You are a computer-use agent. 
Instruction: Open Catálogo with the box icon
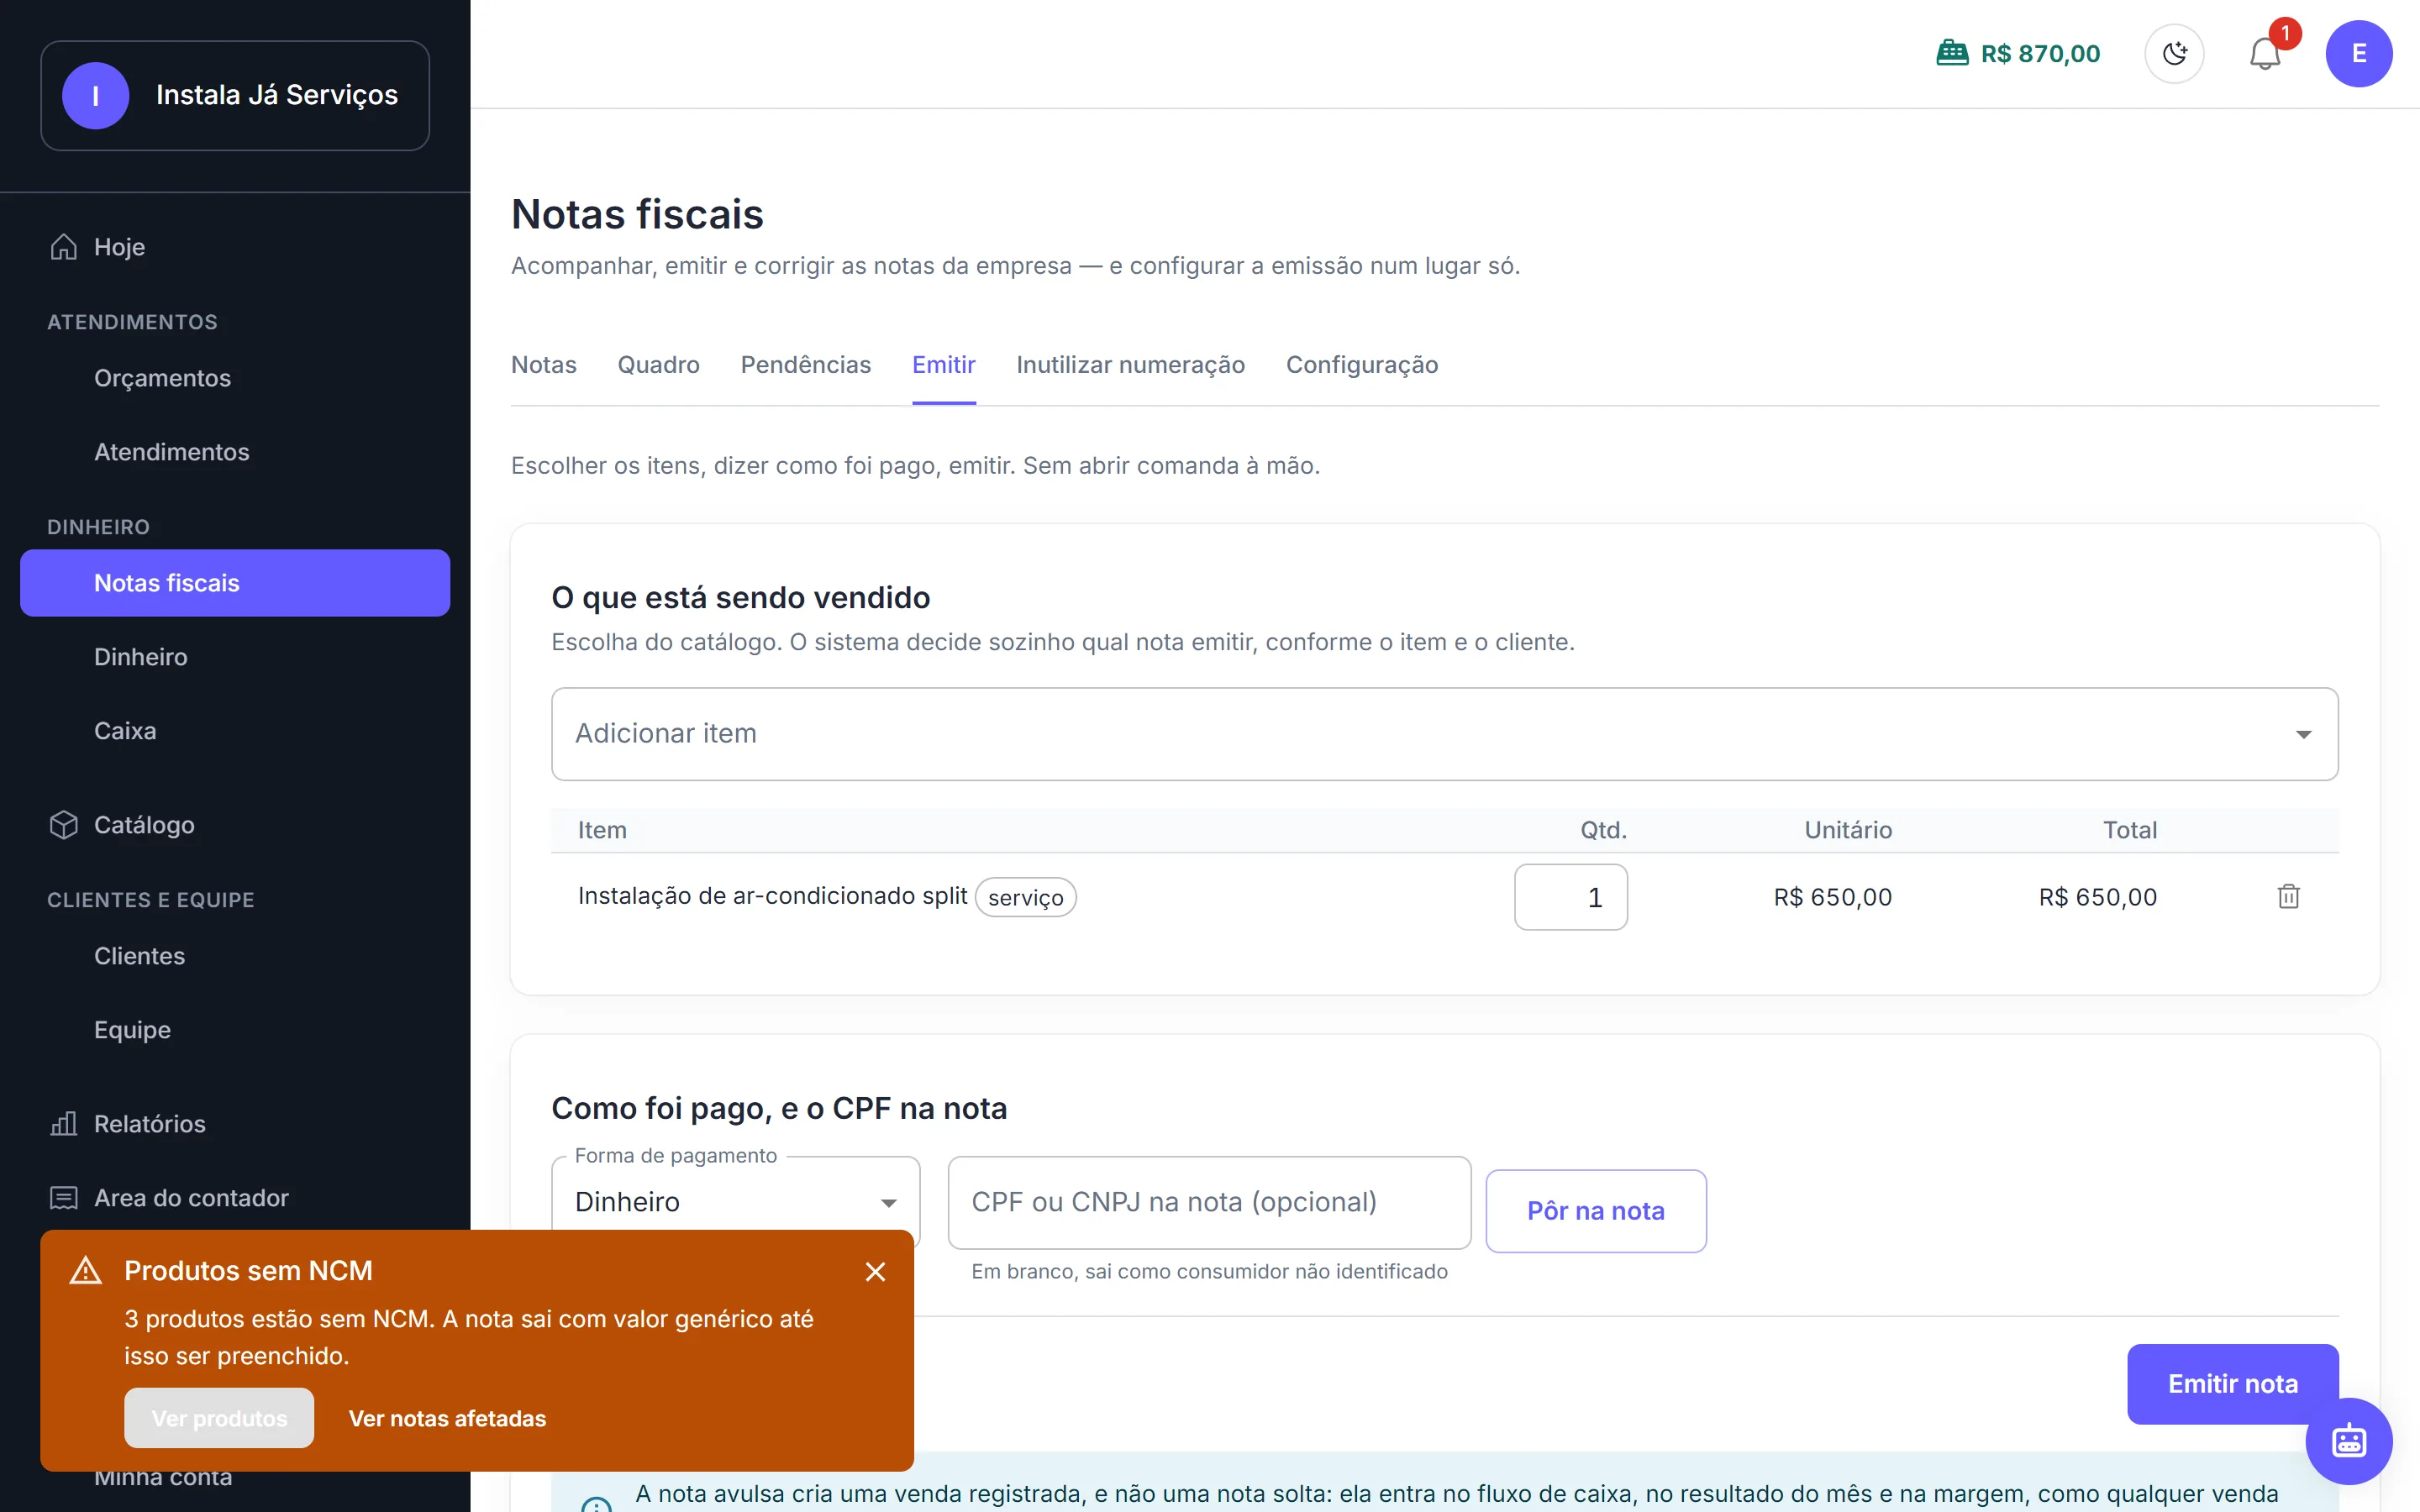point(64,825)
